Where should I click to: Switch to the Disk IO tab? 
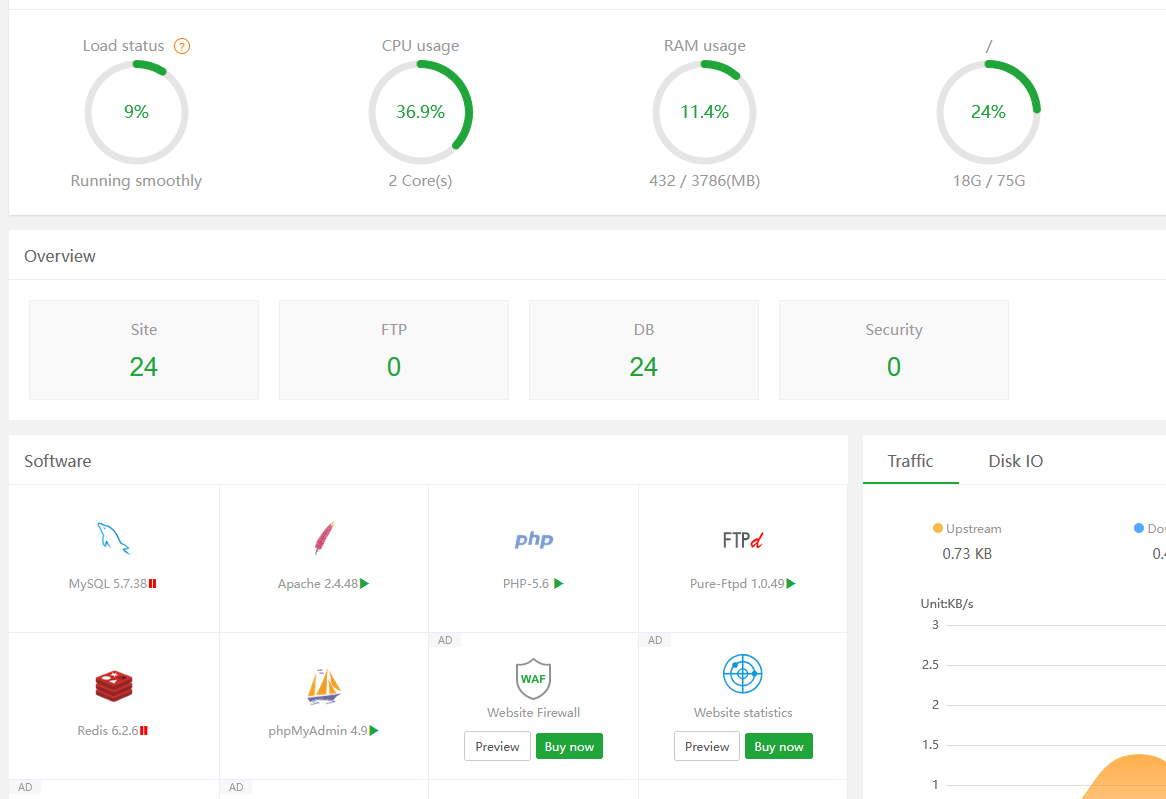coord(1015,461)
